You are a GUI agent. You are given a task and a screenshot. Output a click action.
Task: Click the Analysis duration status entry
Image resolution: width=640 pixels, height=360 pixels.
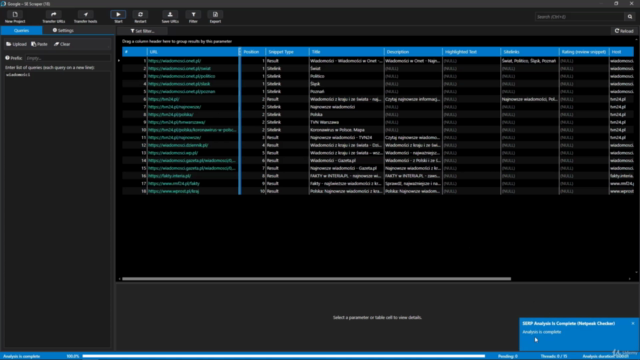606,356
